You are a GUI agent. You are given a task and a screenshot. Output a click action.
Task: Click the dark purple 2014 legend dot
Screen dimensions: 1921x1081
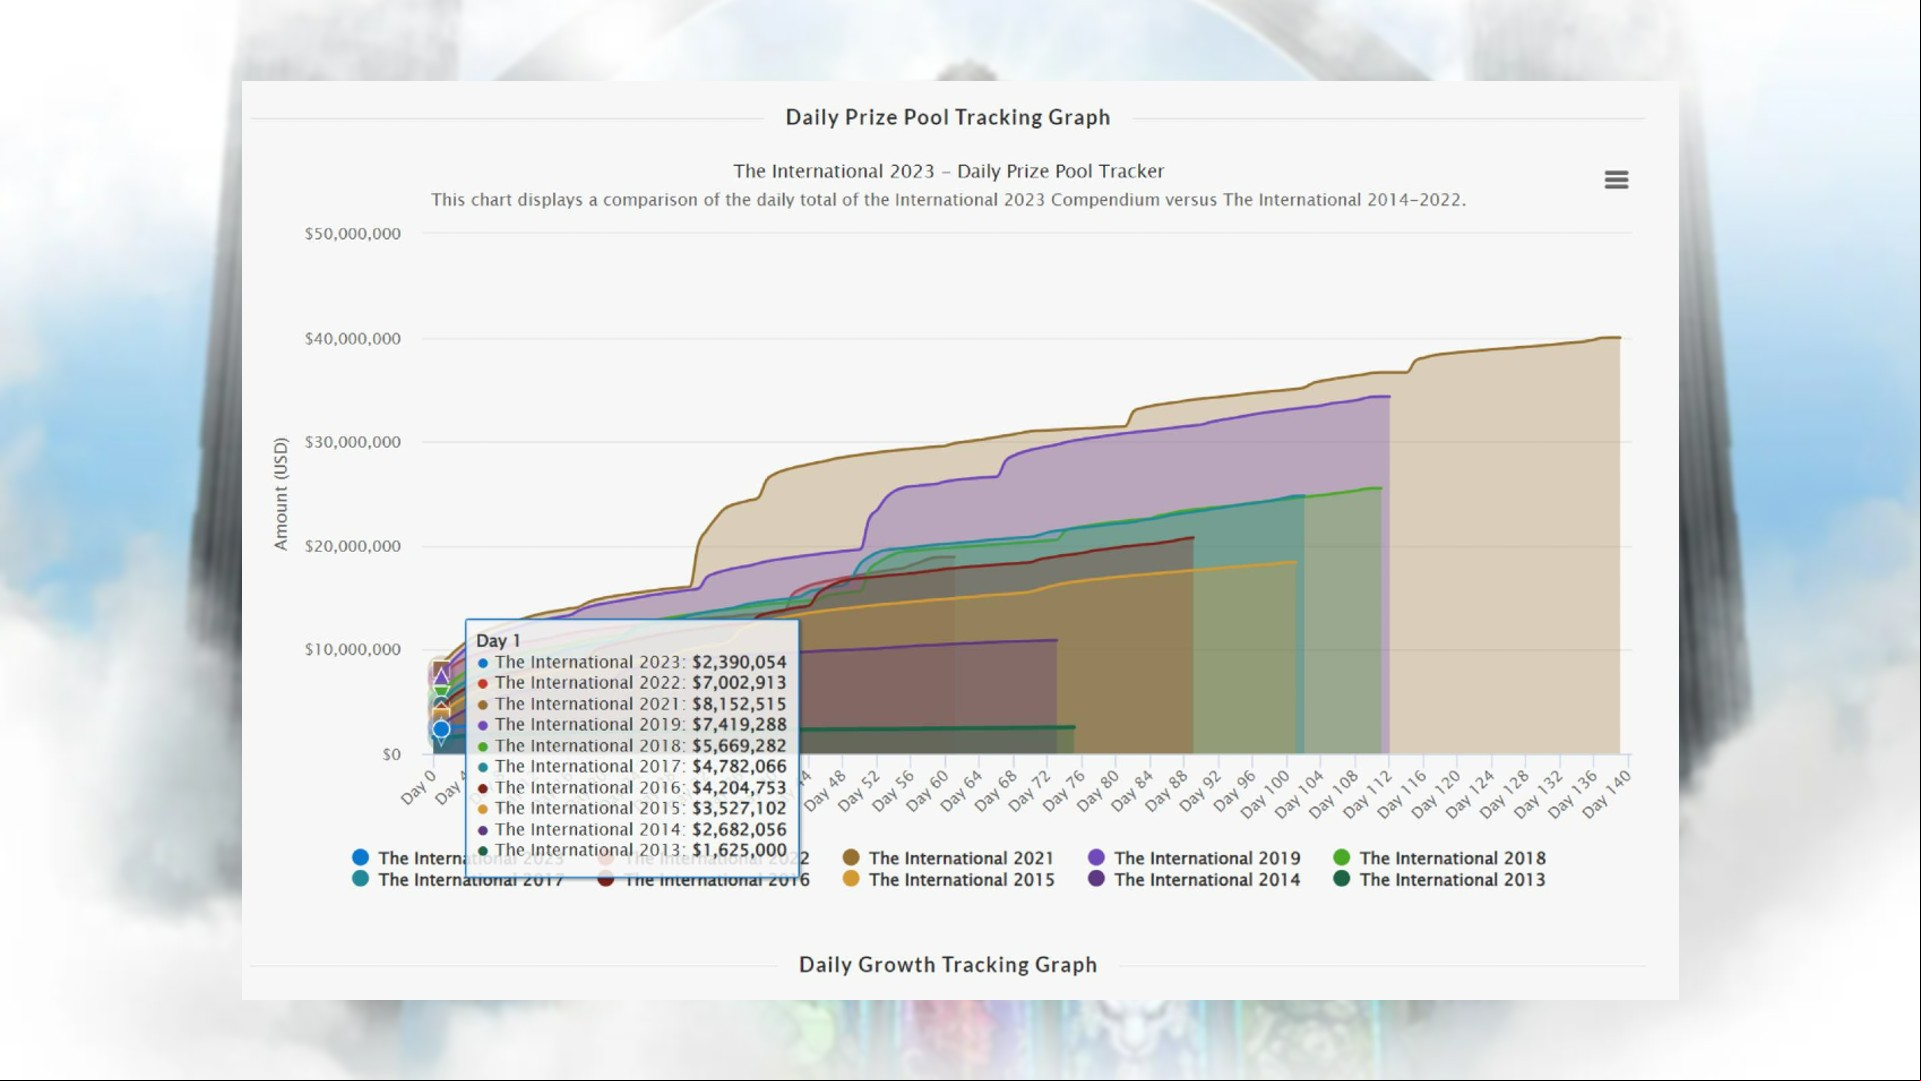1097,879
